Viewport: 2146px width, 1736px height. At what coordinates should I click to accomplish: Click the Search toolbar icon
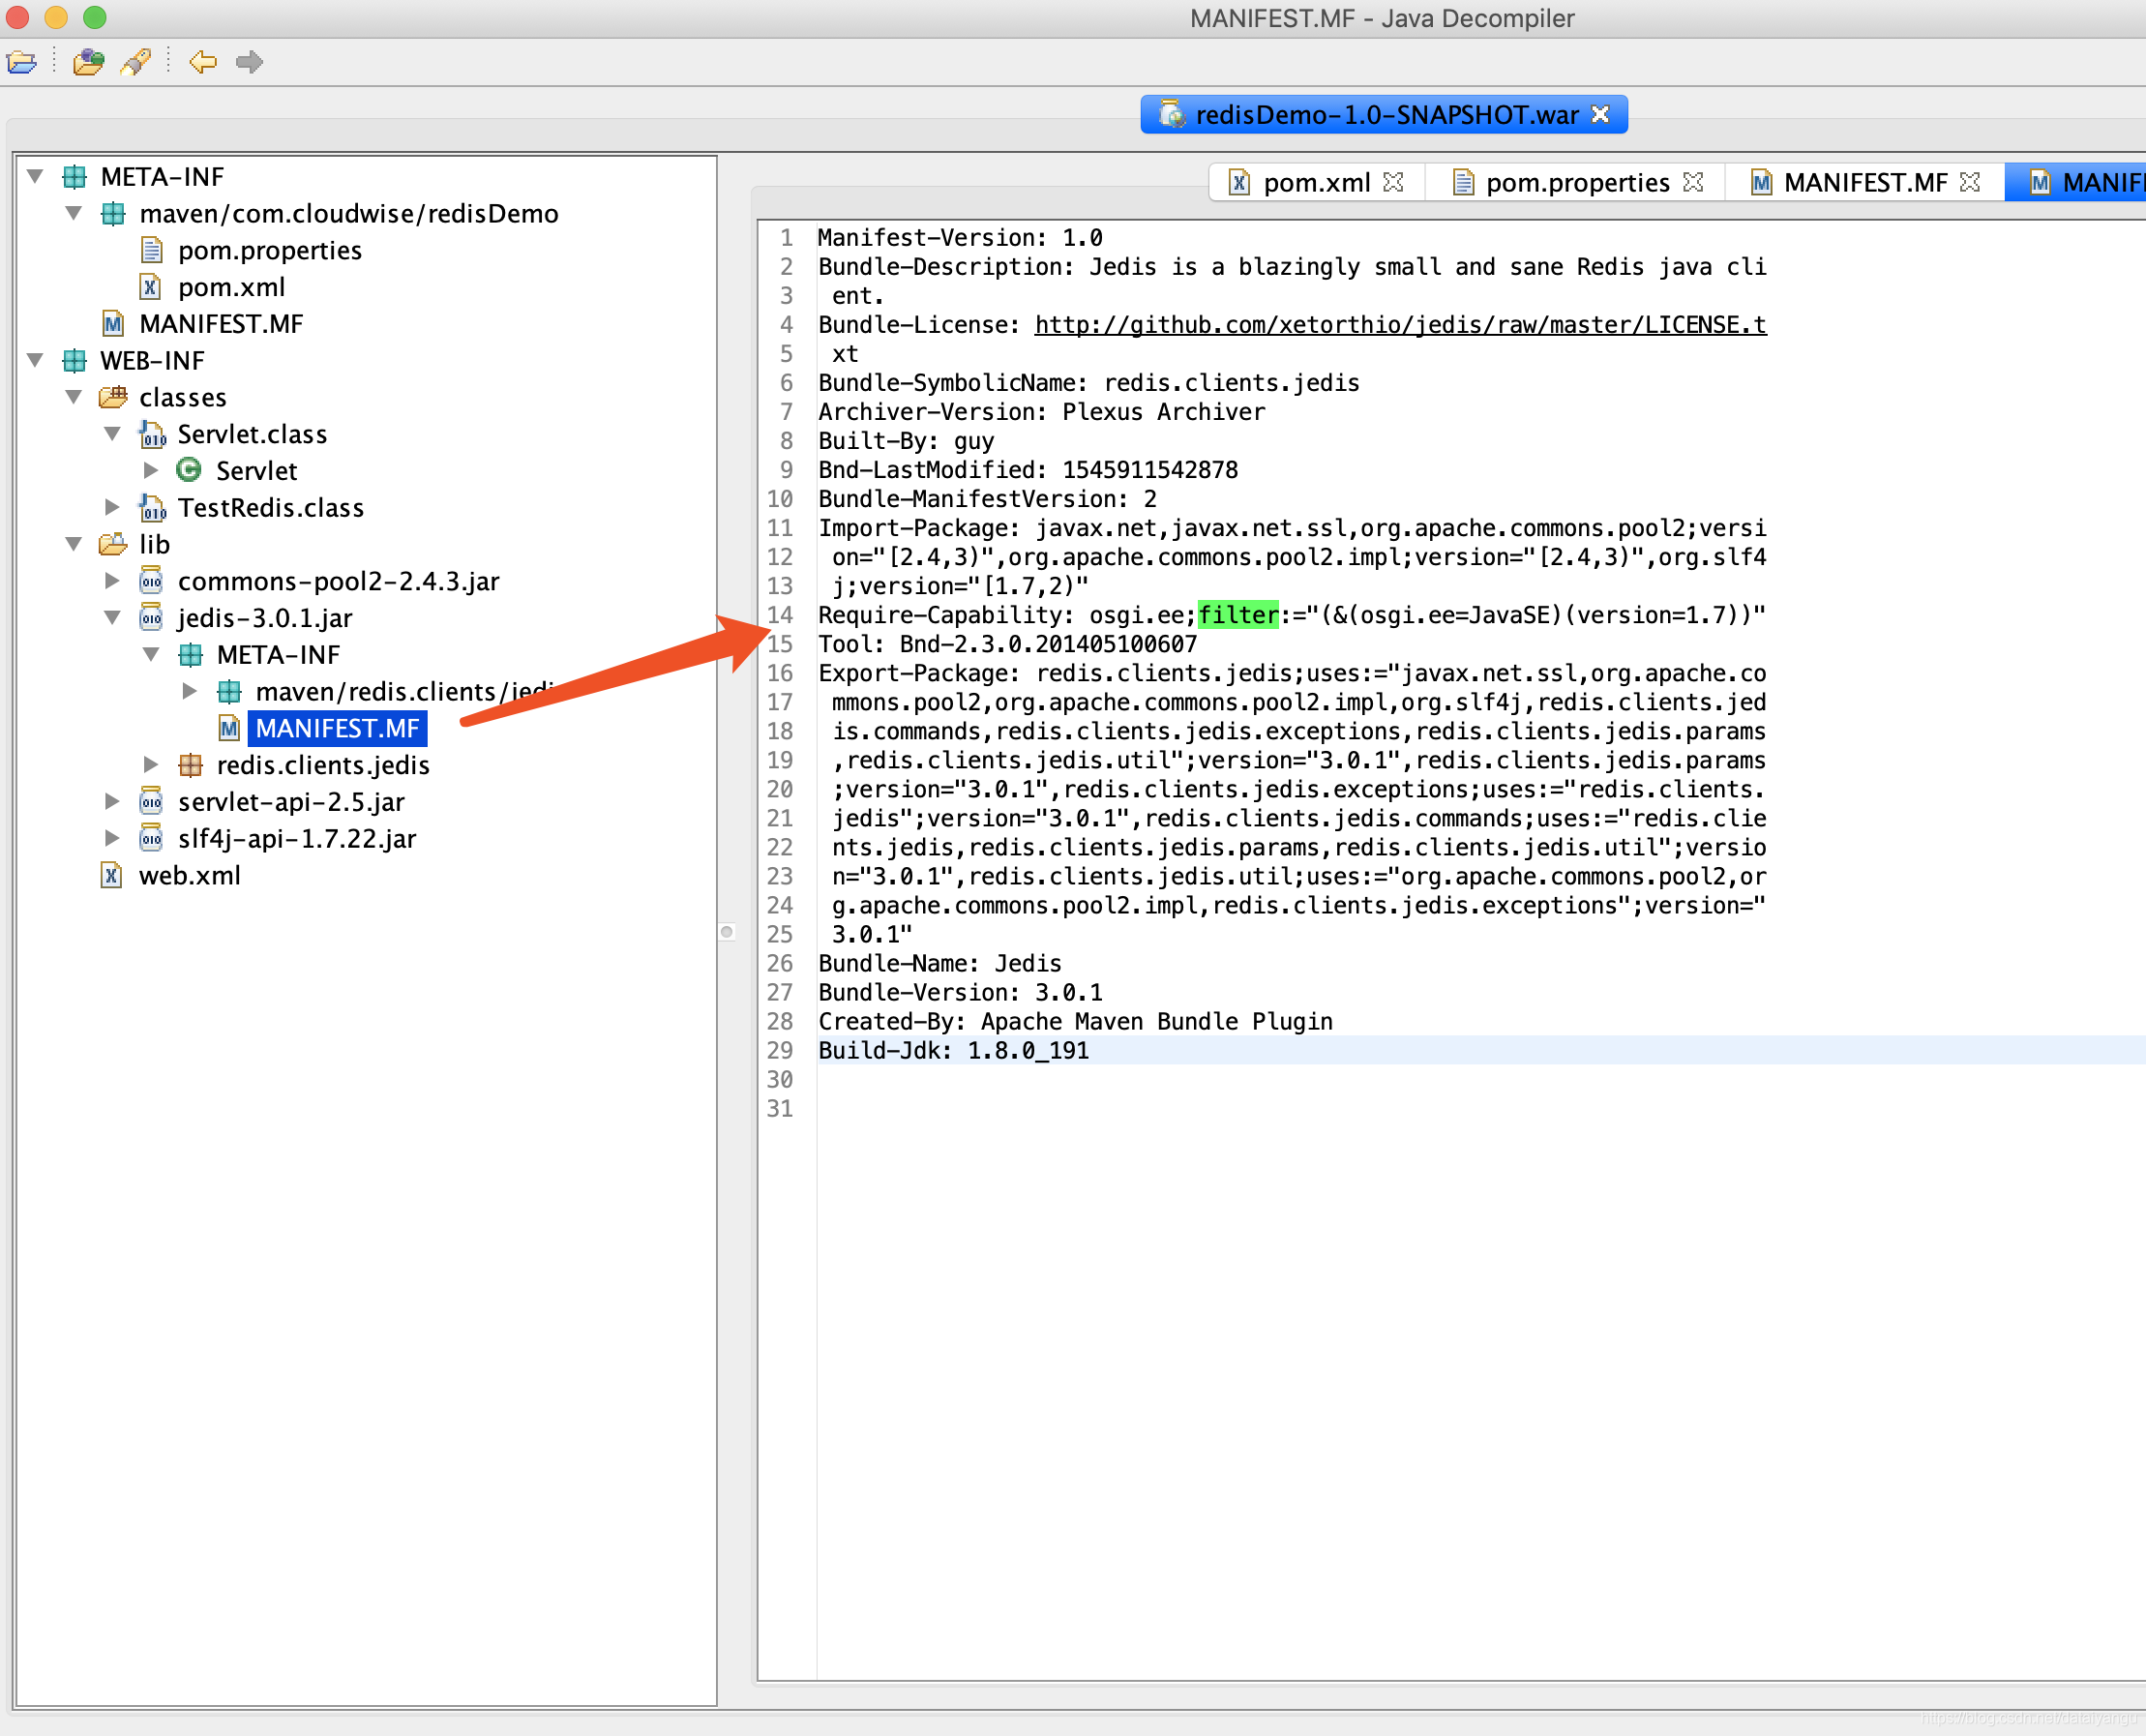point(135,62)
